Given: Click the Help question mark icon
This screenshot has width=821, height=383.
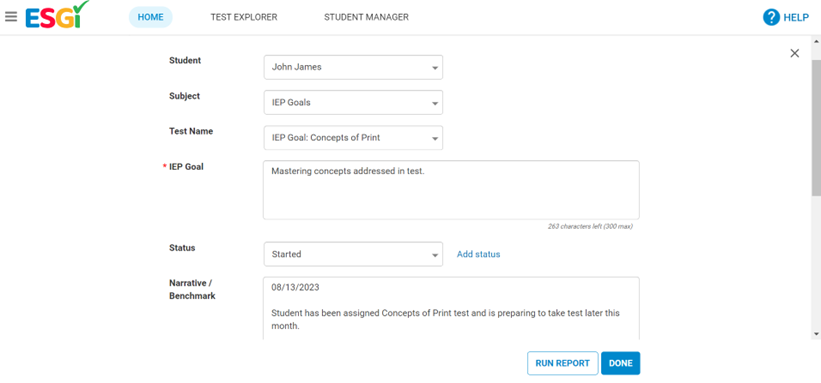Looking at the screenshot, I should 771,17.
